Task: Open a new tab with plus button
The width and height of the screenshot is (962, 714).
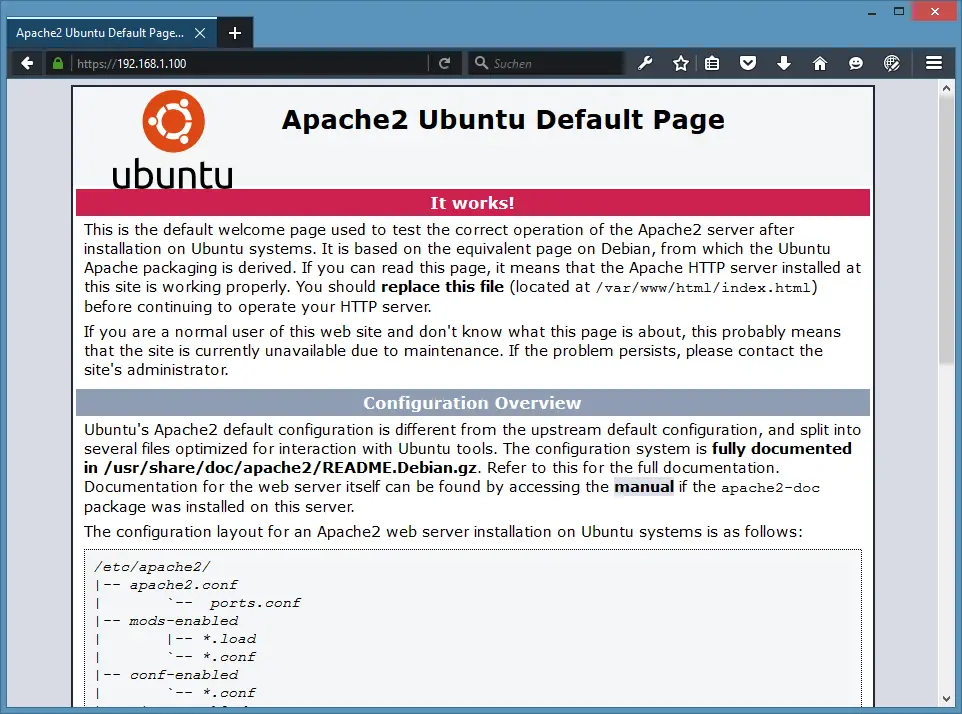Action: coord(234,33)
